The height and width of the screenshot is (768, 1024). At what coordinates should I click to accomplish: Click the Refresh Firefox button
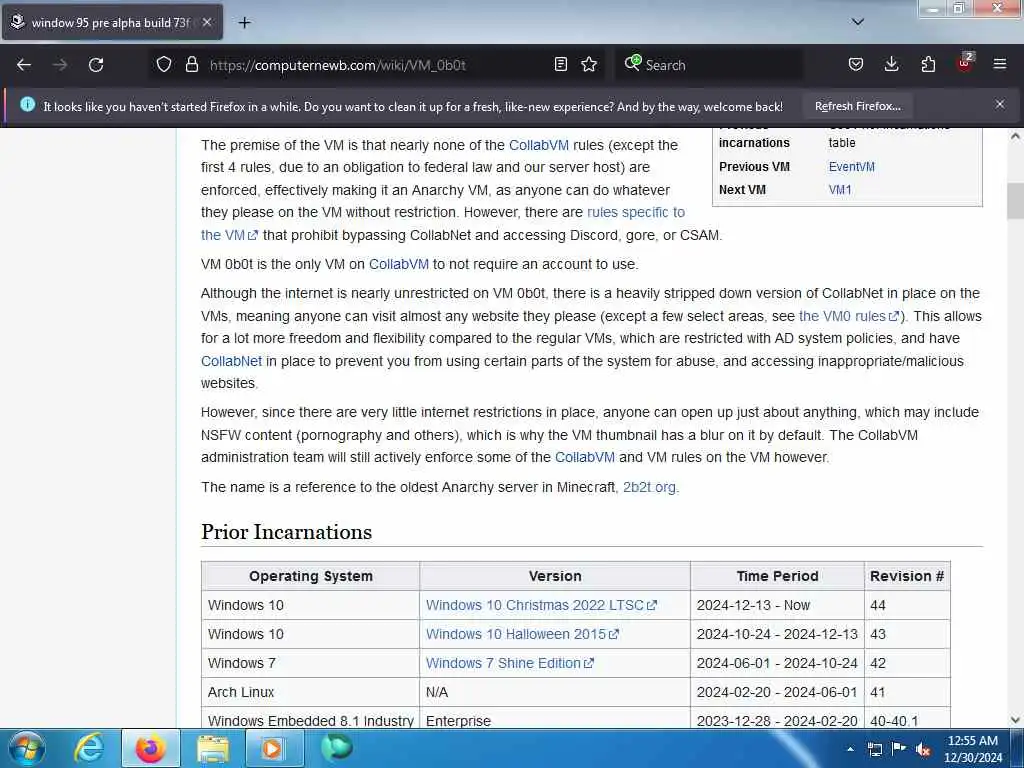coord(857,106)
